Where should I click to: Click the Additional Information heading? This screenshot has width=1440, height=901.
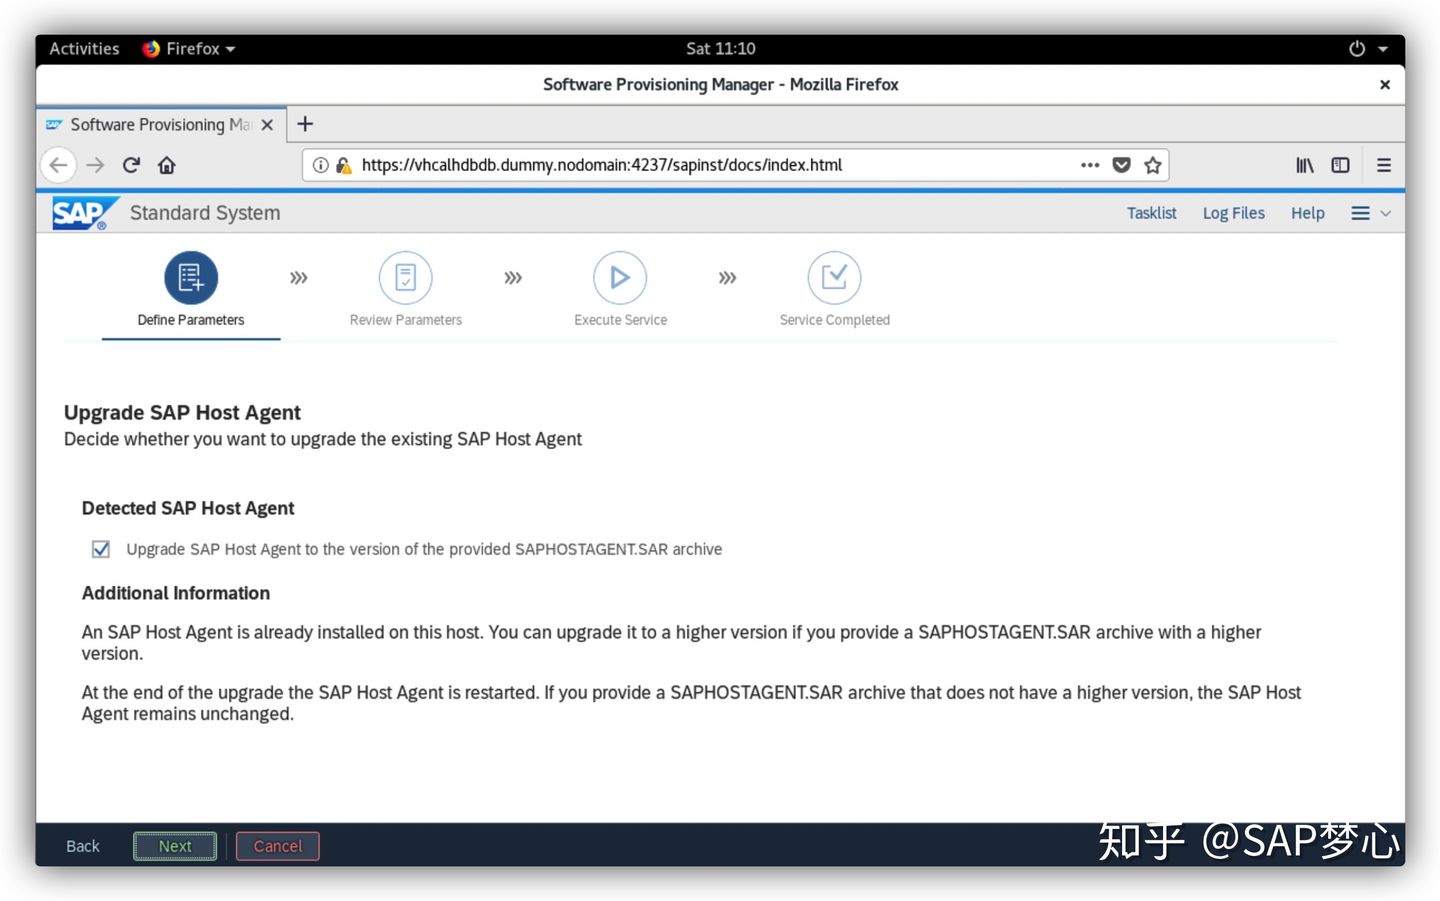coord(176,593)
